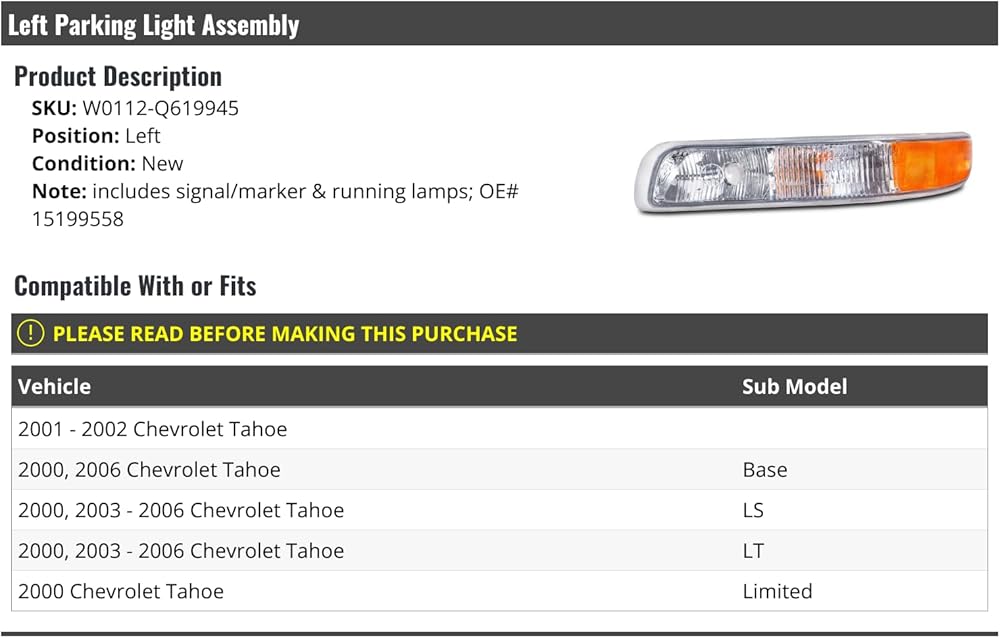
Task: Select the 2000, 2006 Chevrolet Tahoe row
Action: 499,470
